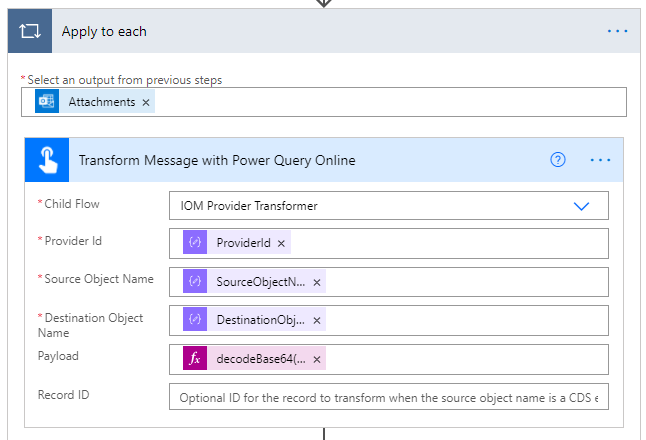Click the ProviderId token label
The height and width of the screenshot is (440, 646).
click(x=243, y=243)
